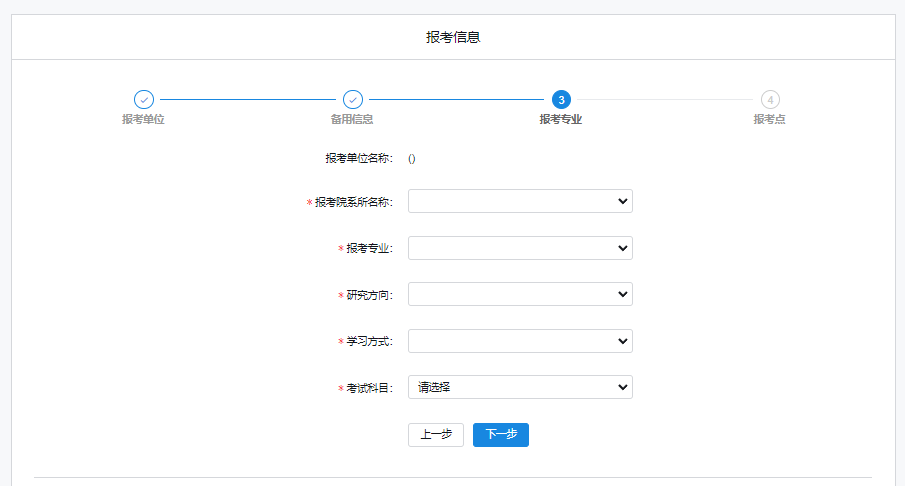Switch to the 备用信息 step label
Image resolution: width=905 pixels, height=486 pixels.
(352, 120)
